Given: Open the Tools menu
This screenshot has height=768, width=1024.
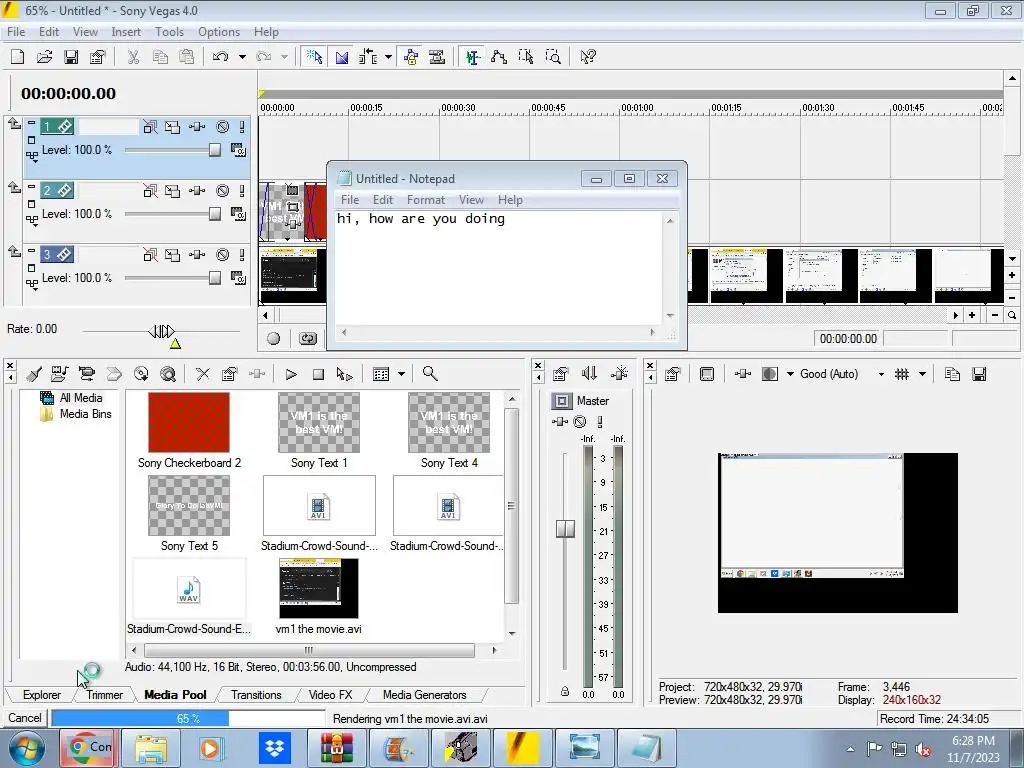Looking at the screenshot, I should (169, 31).
